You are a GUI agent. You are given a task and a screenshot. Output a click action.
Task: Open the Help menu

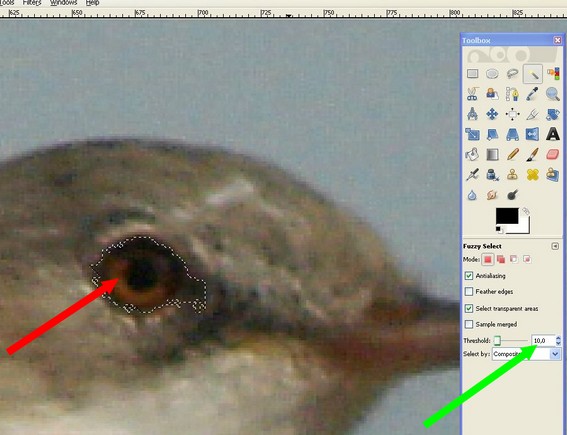point(92,3)
